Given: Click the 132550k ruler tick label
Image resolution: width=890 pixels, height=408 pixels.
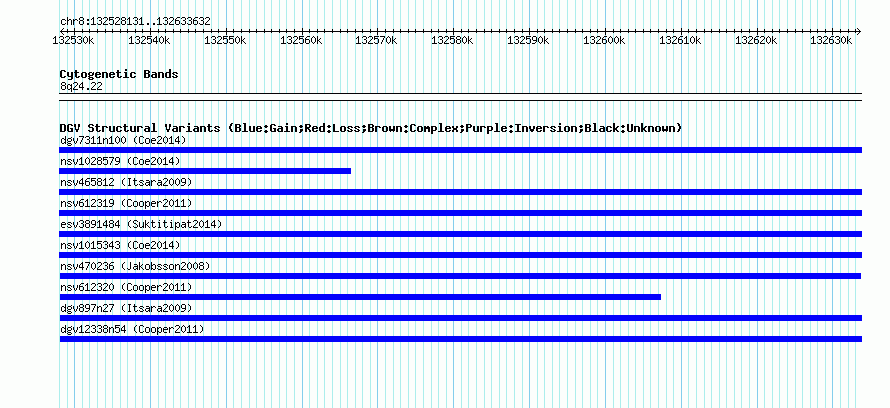Looking at the screenshot, I should click(x=225, y=40).
